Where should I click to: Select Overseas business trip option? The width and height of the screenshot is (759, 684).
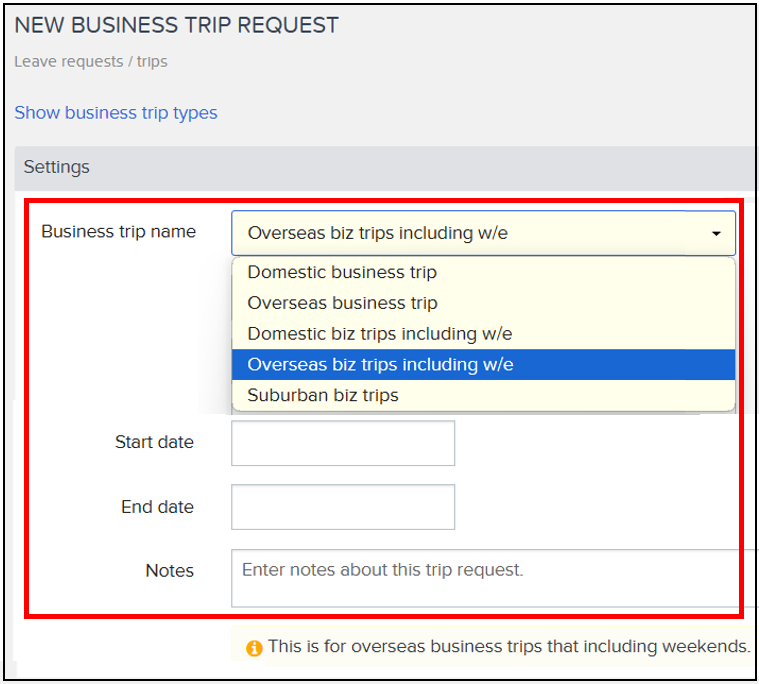[483, 303]
